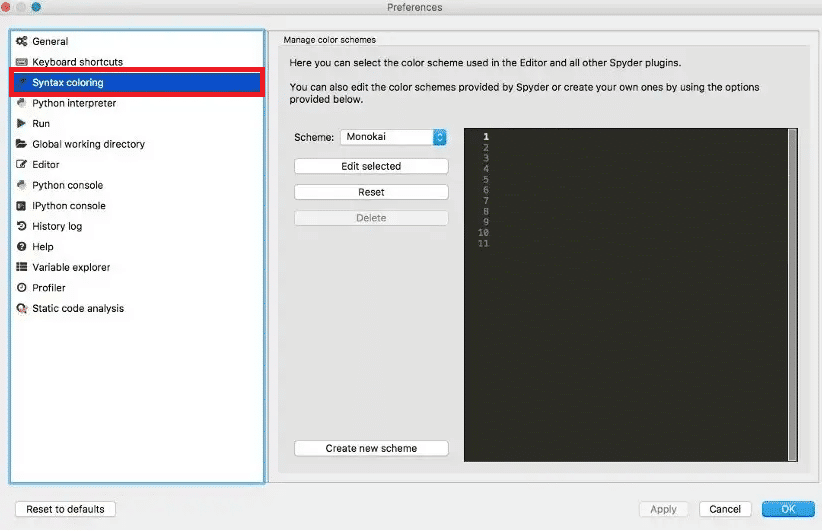The image size is (822, 531).
Task: Open Profiler settings
Action: [137, 287]
